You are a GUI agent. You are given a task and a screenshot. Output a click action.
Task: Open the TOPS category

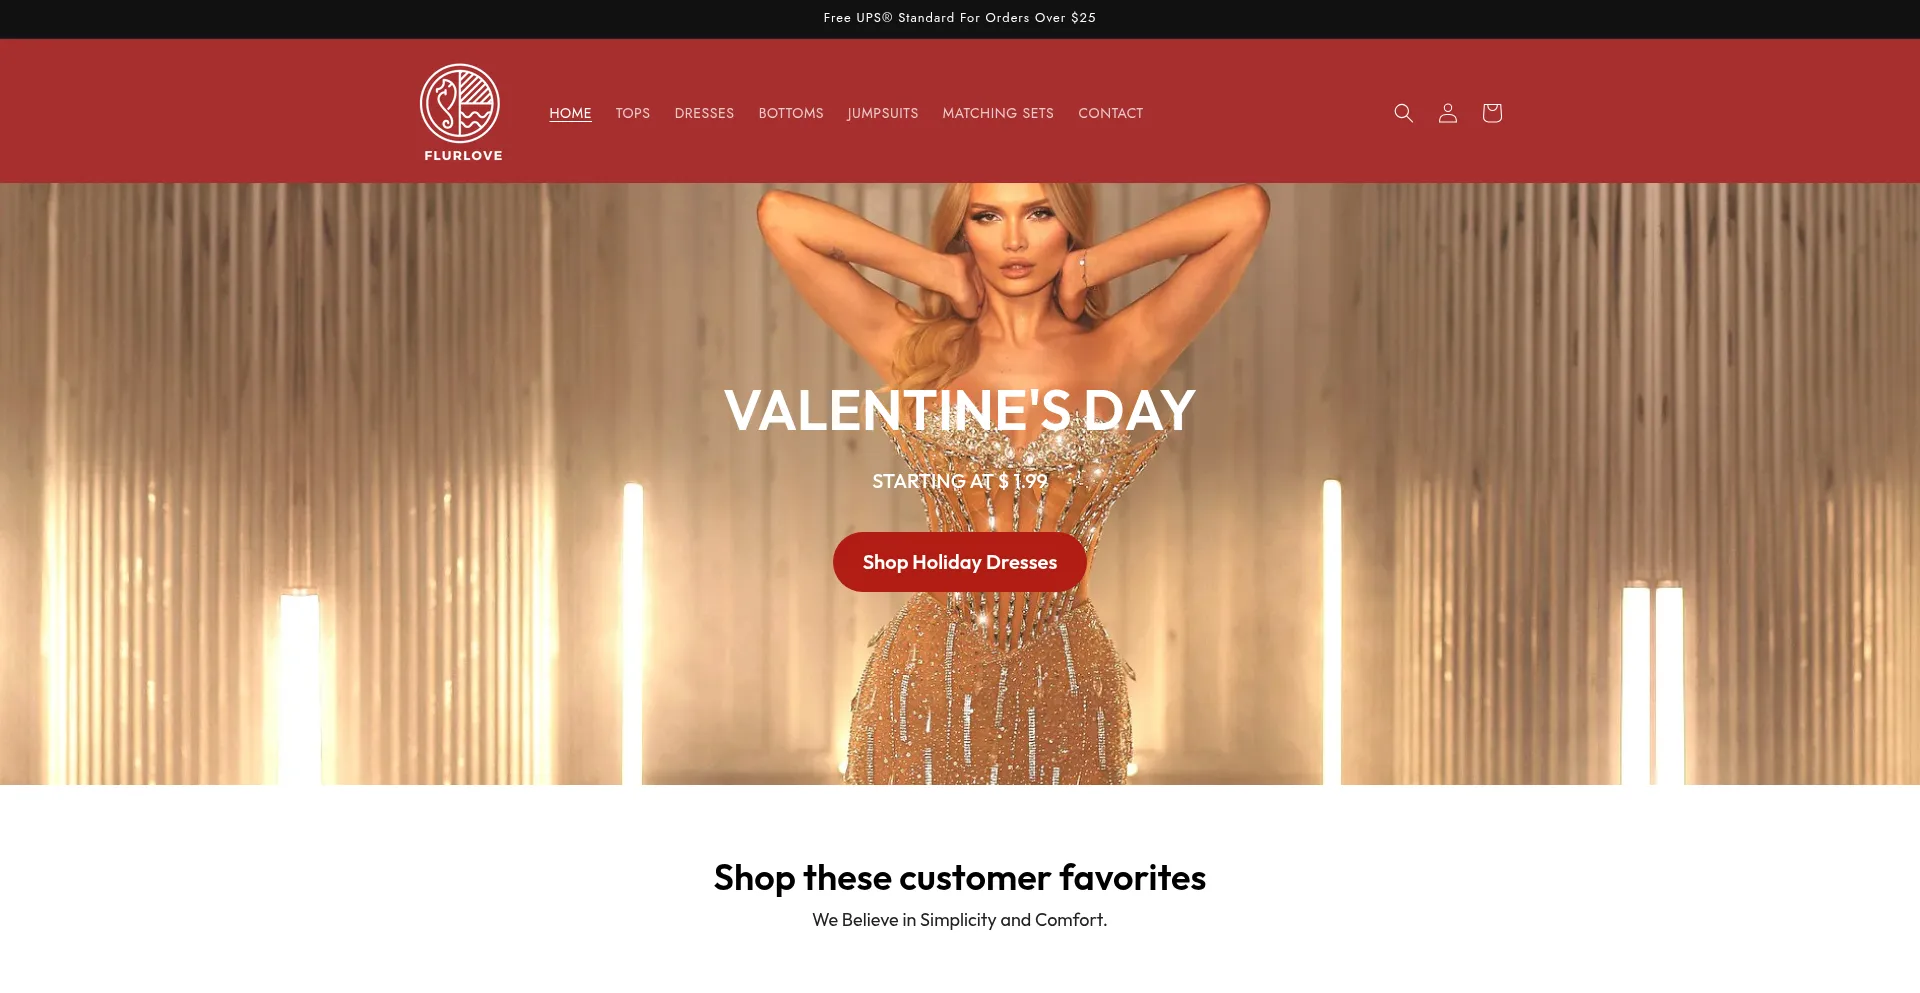coord(633,113)
